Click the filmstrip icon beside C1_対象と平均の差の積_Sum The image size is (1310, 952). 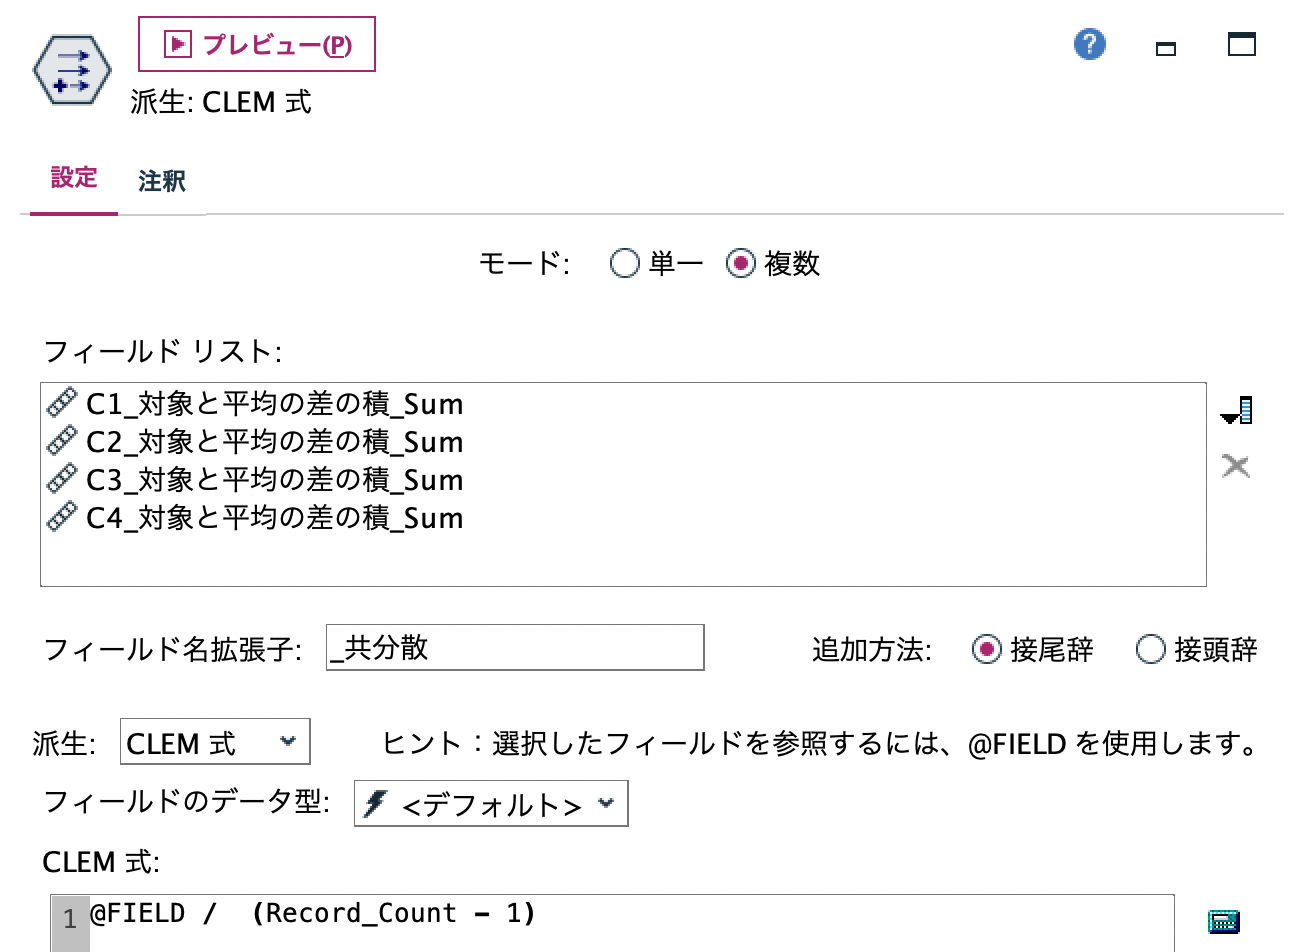click(64, 404)
